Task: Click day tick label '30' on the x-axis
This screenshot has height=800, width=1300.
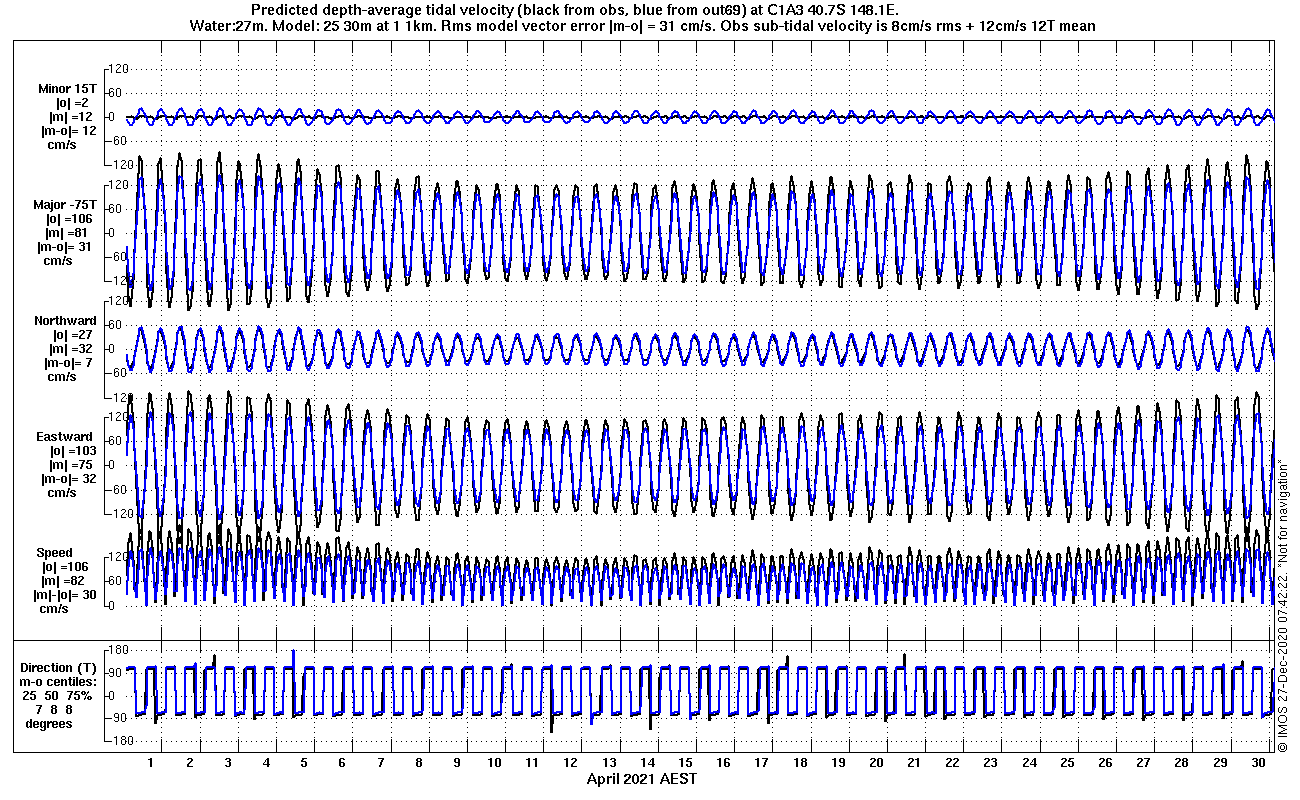Action: click(x=1259, y=763)
